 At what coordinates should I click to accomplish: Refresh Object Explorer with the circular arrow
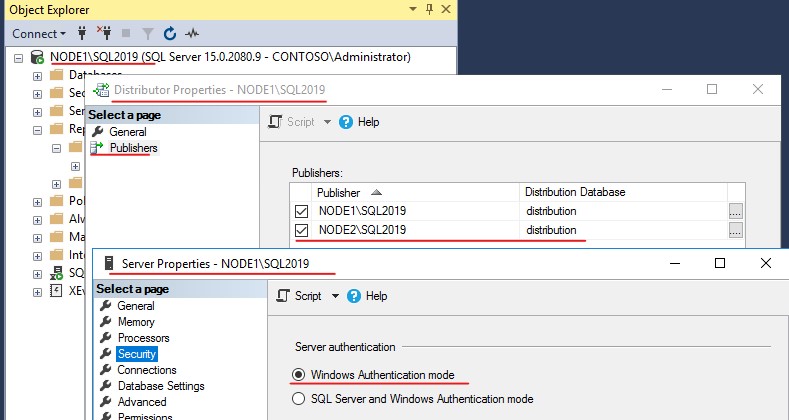(x=170, y=34)
